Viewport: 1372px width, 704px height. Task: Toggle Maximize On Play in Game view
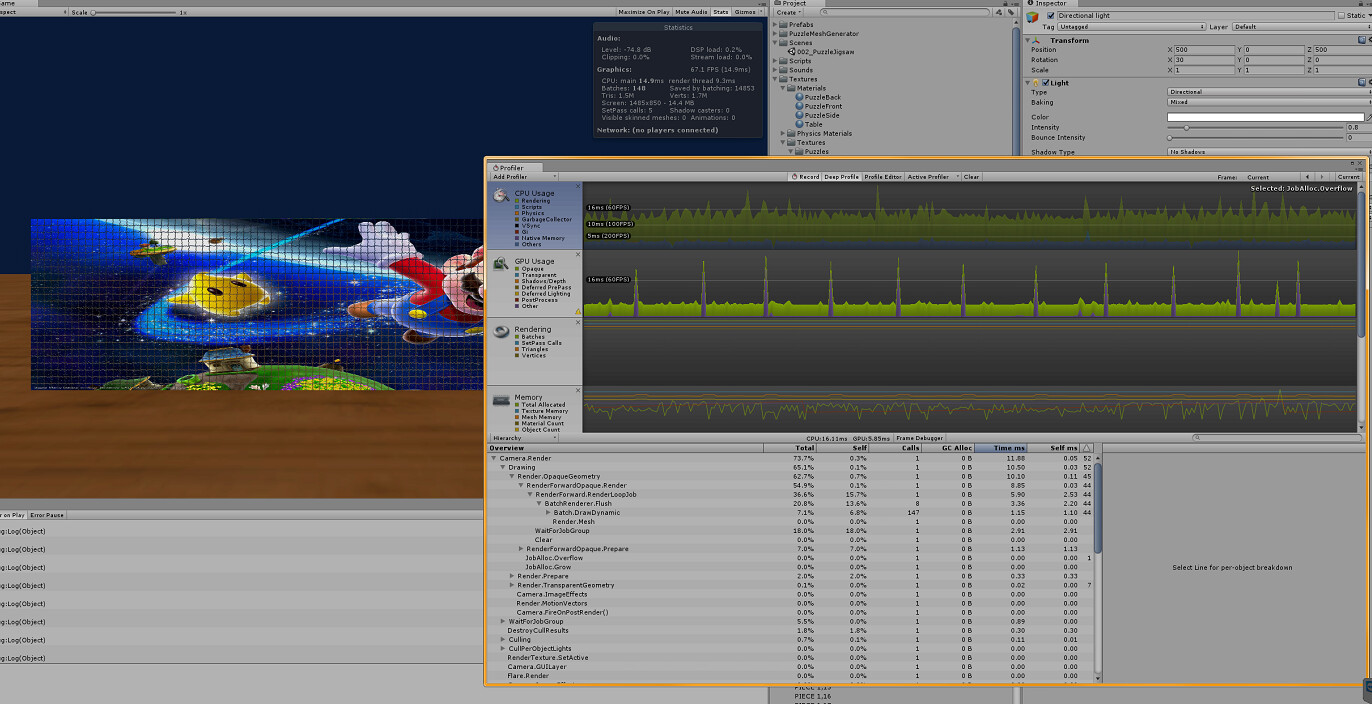pyautogui.click(x=643, y=12)
